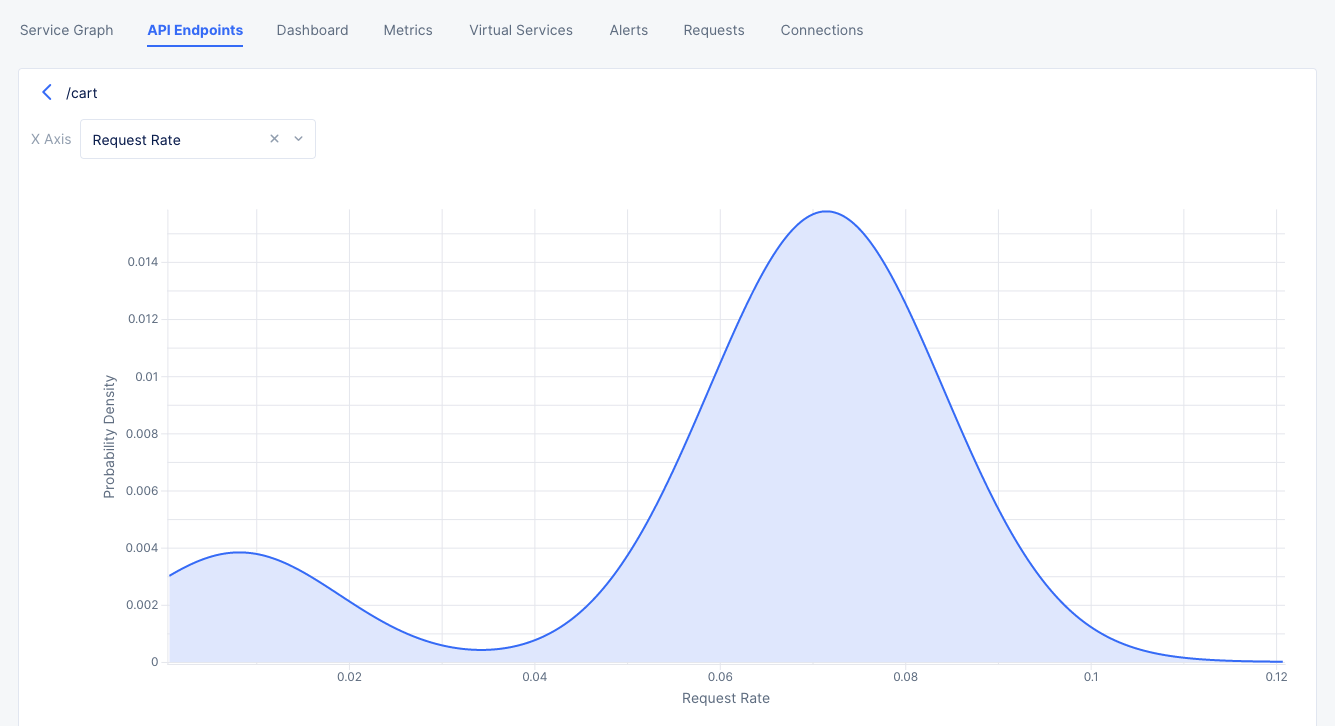Image resolution: width=1335 pixels, height=726 pixels.
Task: Switch to the Service Graph tab
Action: point(66,30)
